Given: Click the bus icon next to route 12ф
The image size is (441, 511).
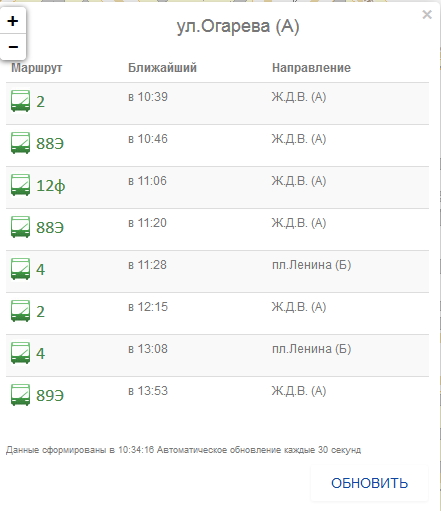Looking at the screenshot, I should coord(20,185).
